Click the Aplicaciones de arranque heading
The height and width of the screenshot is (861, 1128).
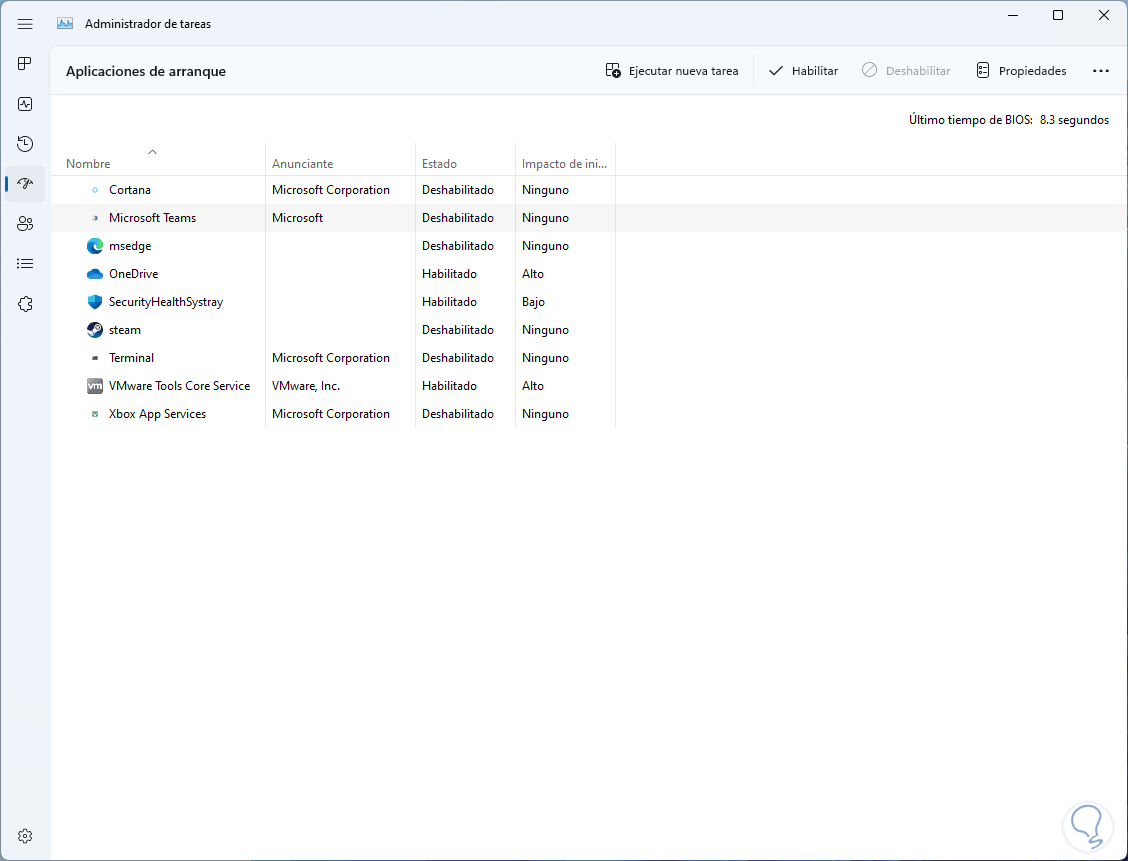tap(145, 71)
